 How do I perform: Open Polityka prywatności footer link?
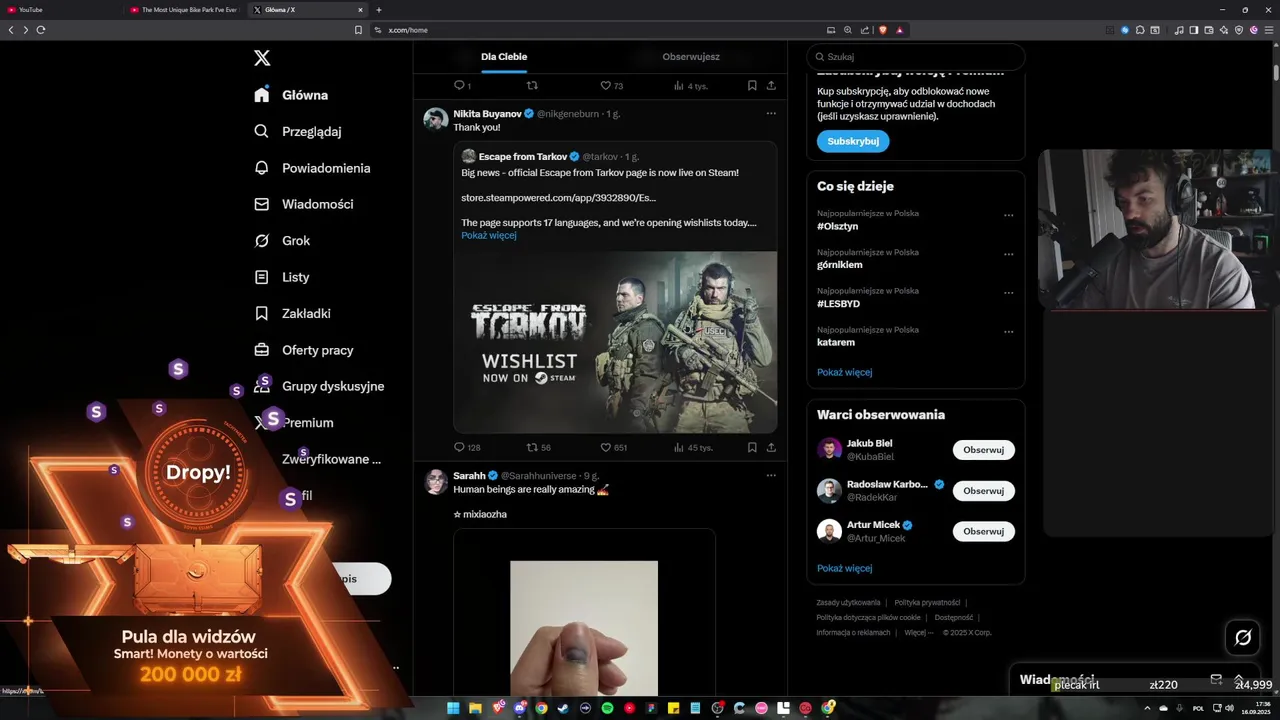[x=927, y=603]
